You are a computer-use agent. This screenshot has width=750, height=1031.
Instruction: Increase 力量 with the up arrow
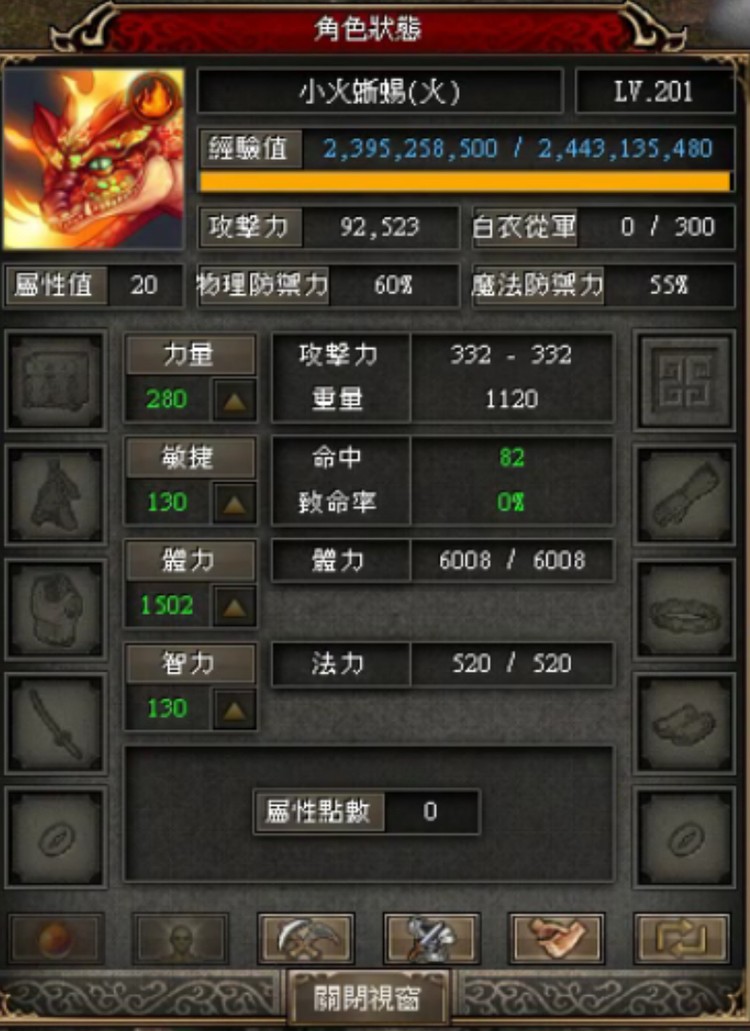235,400
